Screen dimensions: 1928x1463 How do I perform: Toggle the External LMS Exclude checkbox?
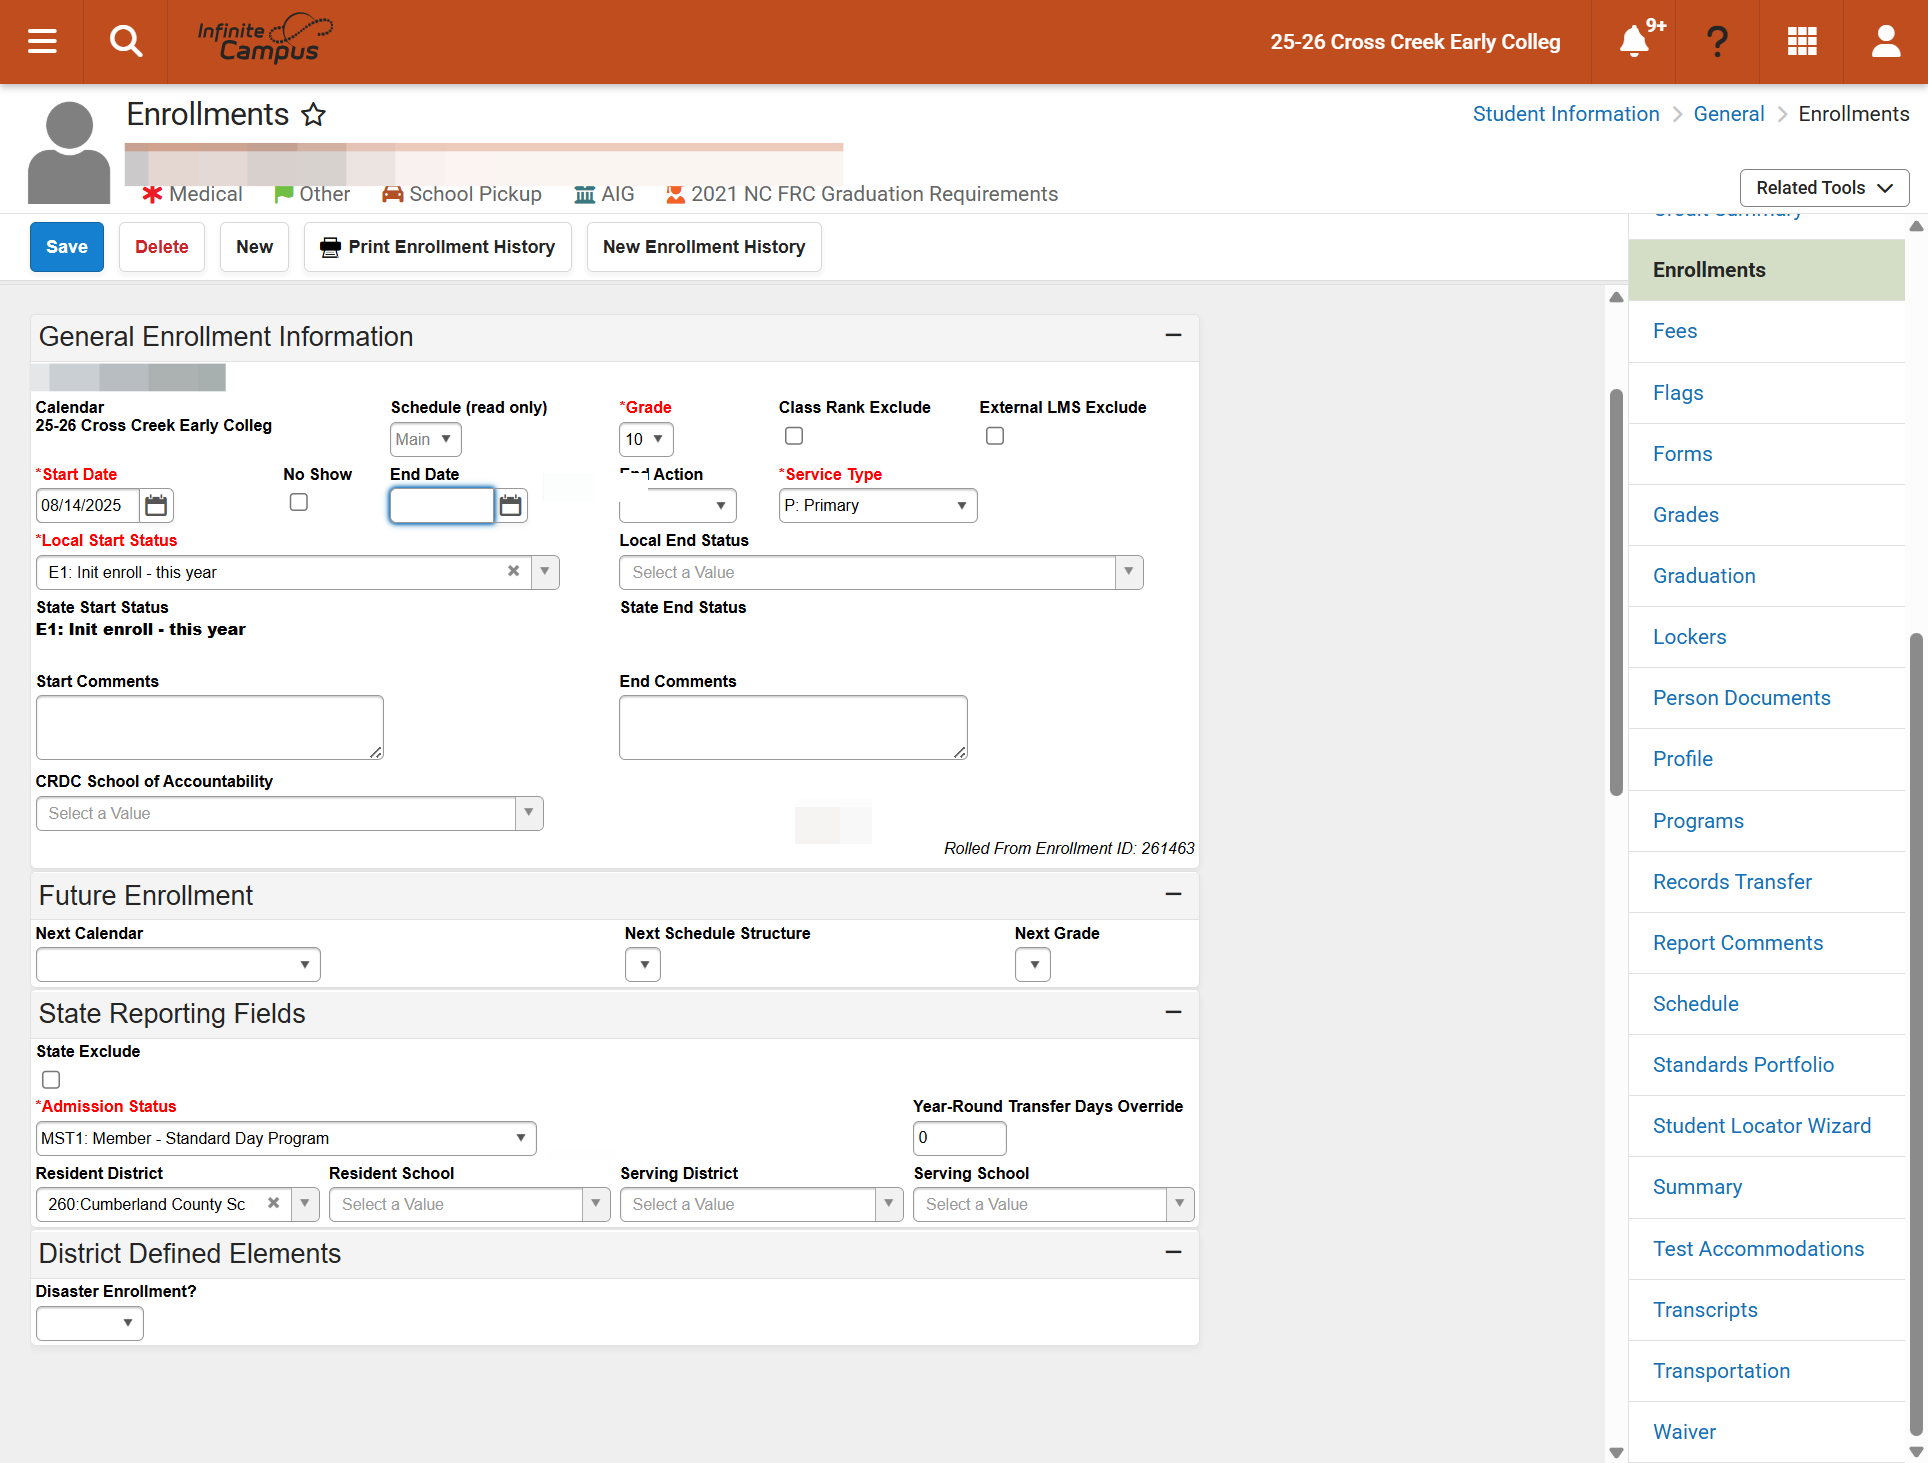pos(995,436)
